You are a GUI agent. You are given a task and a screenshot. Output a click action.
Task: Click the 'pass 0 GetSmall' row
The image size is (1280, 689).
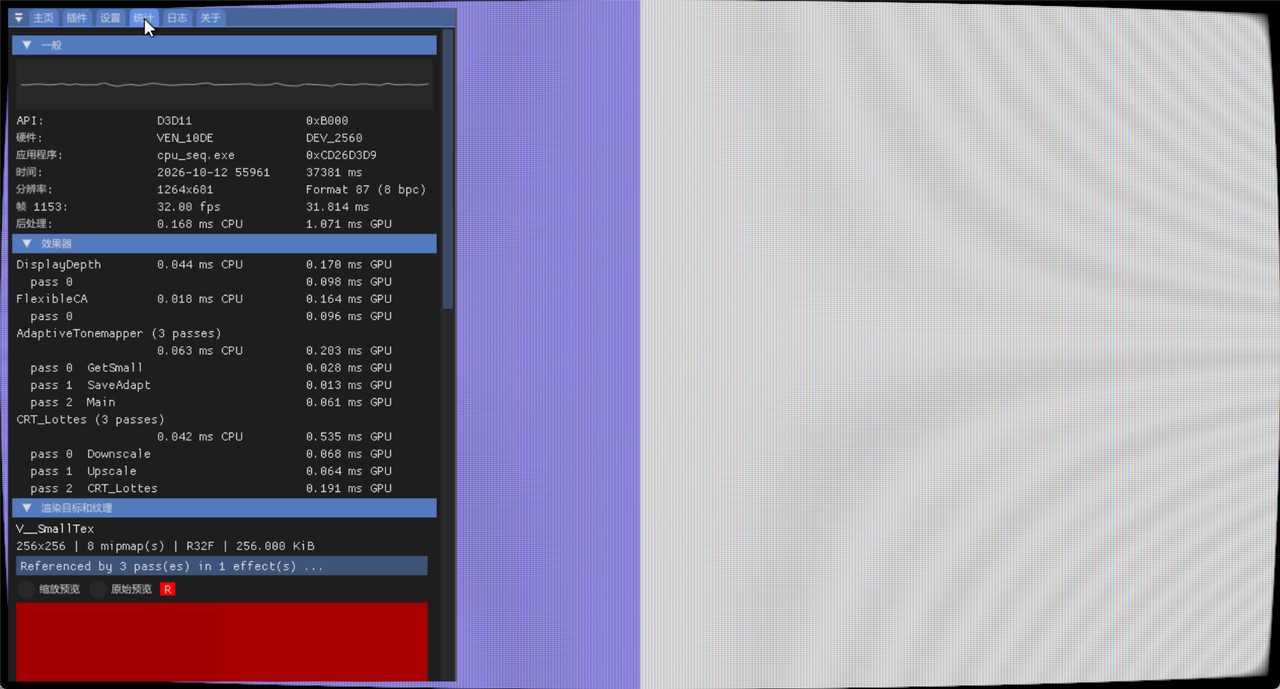[x=86, y=368]
